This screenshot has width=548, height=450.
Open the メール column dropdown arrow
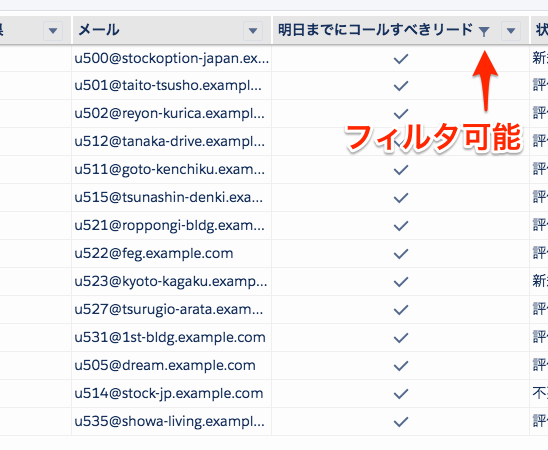253,31
